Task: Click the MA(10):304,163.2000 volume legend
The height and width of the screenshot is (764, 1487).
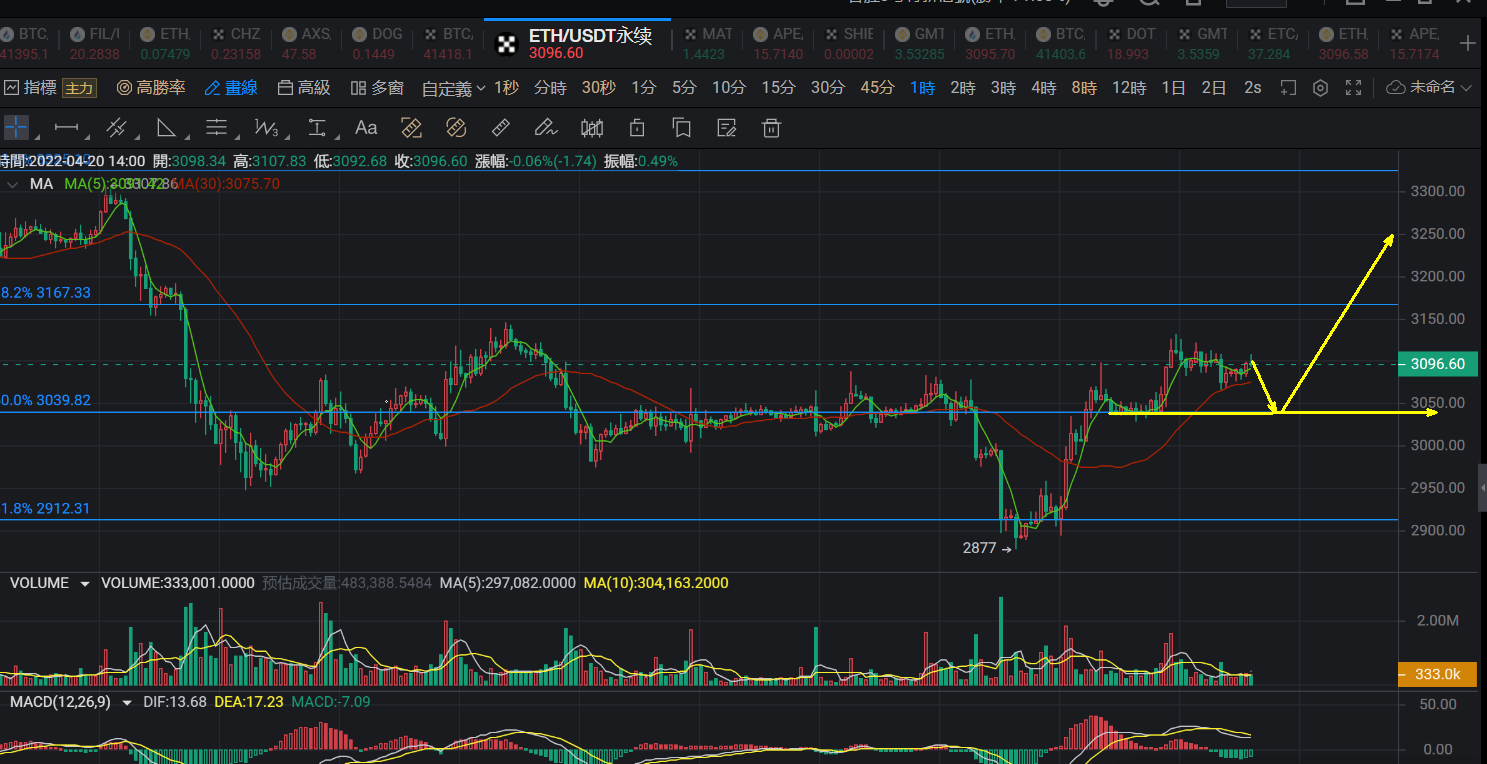Action: click(656, 583)
